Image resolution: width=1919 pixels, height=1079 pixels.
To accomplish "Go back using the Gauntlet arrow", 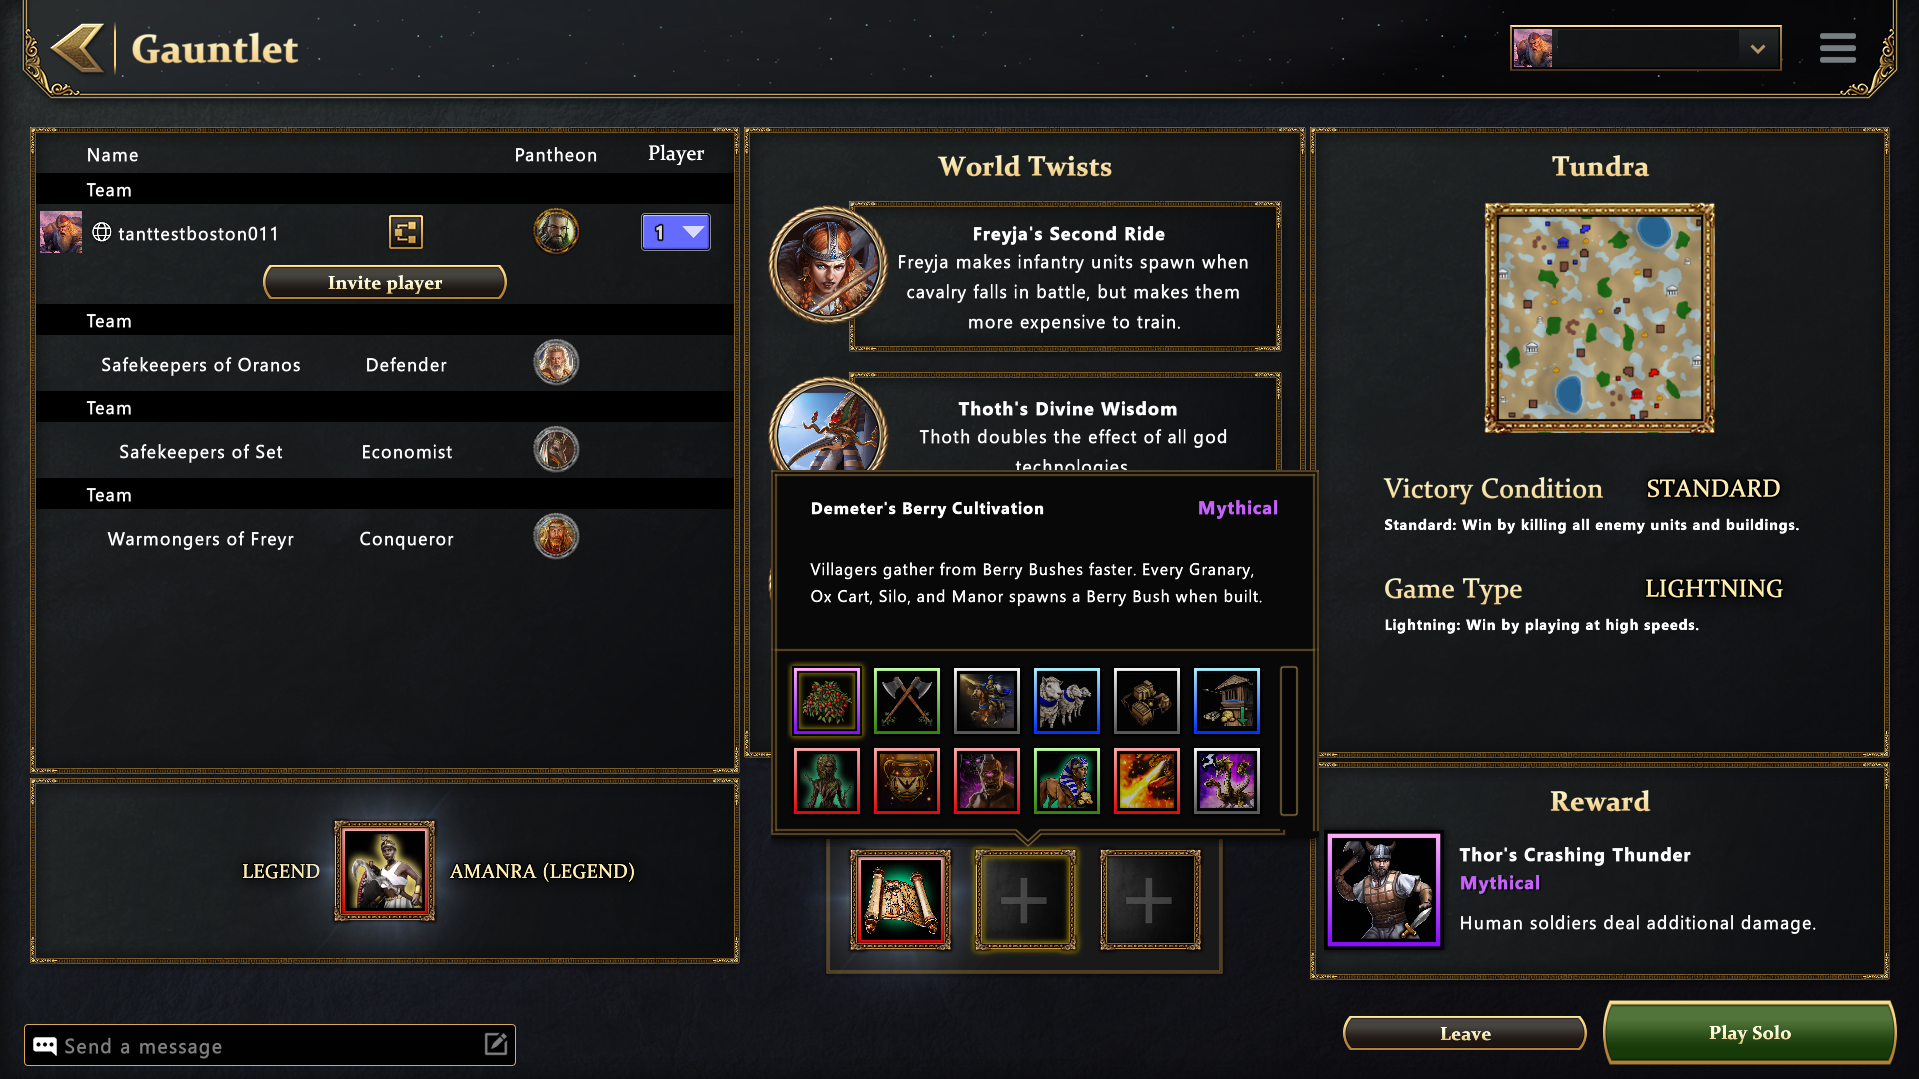I will 77,48.
